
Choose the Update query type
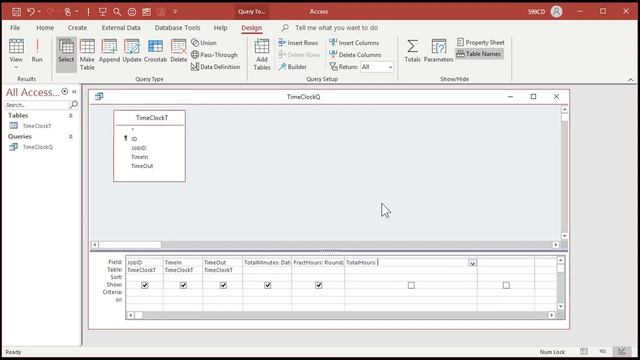pos(132,51)
